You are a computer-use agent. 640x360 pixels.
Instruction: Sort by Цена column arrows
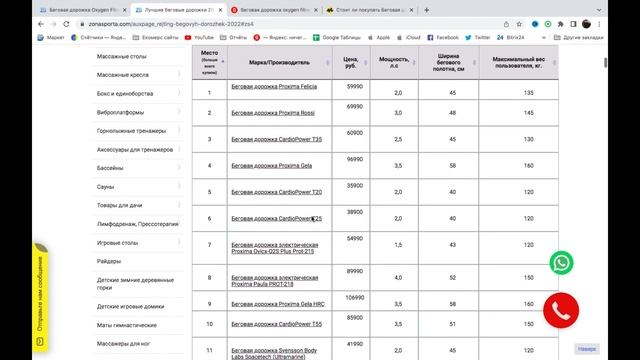(x=365, y=62)
